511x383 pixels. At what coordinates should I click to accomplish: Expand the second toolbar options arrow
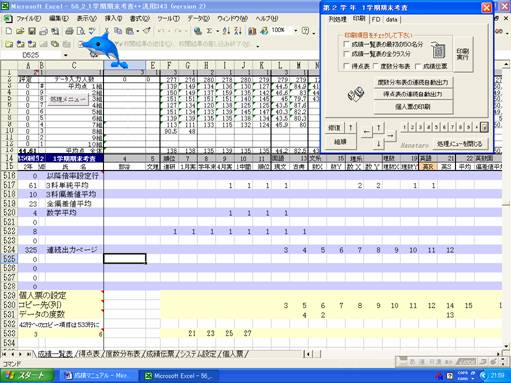[x=258, y=46]
